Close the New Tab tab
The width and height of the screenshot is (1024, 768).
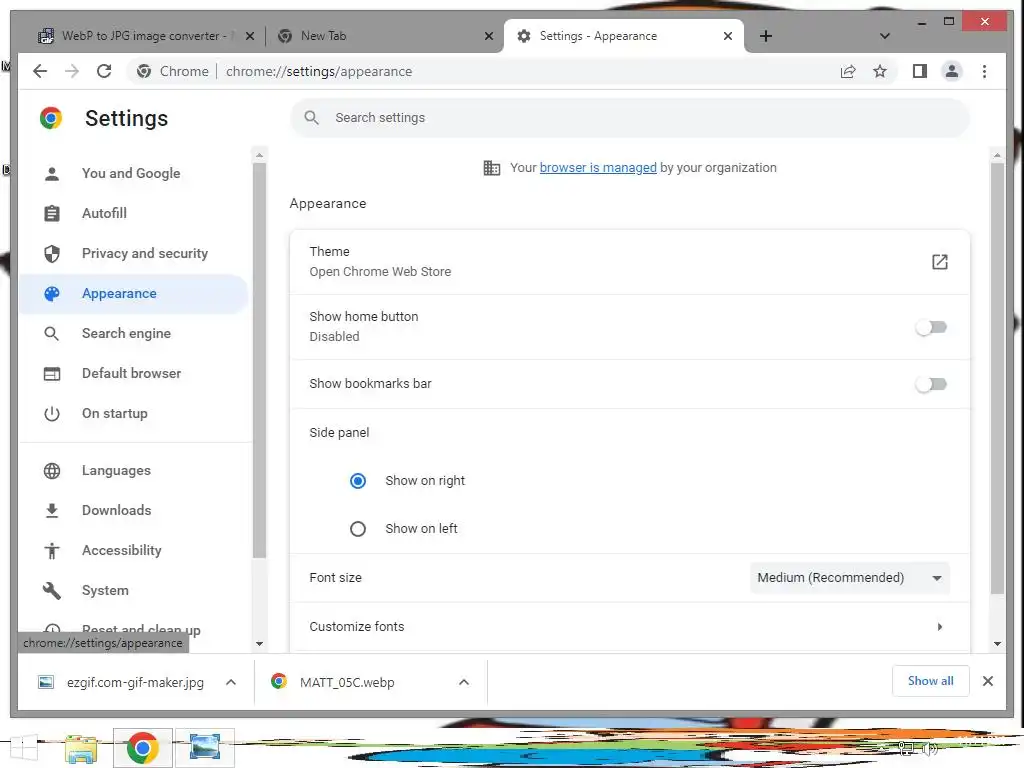click(488, 36)
